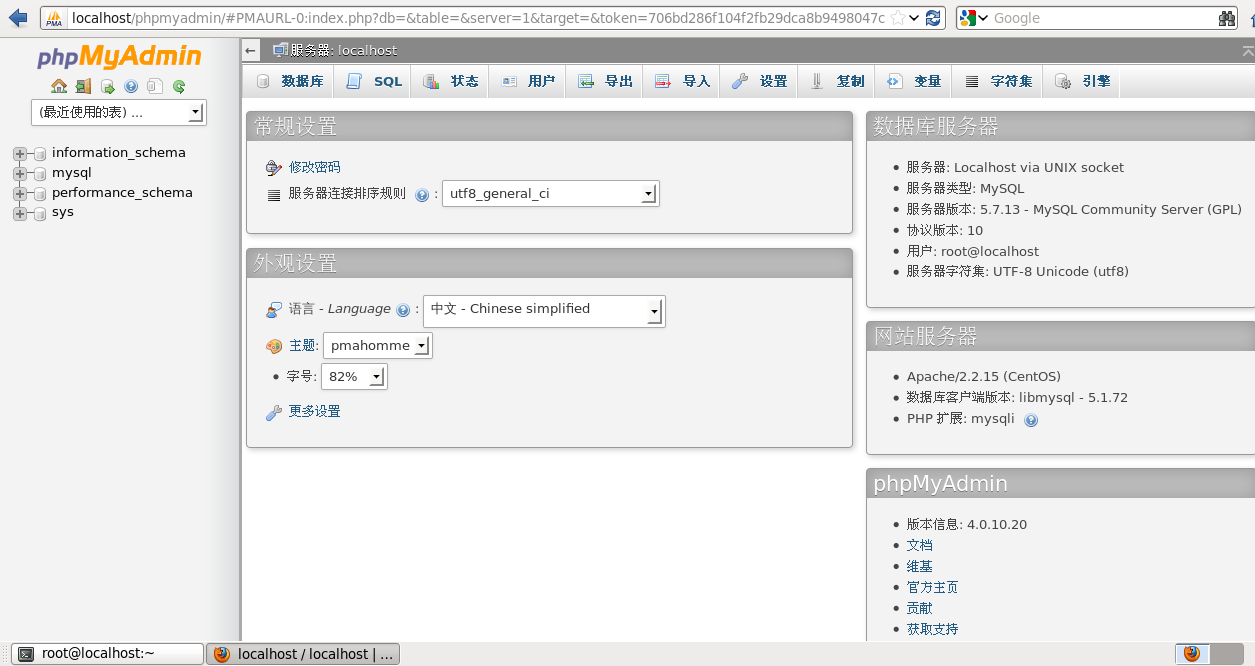Click the Google search engine icon
This screenshot has height=666, width=1255.
pyautogui.click(x=967, y=18)
